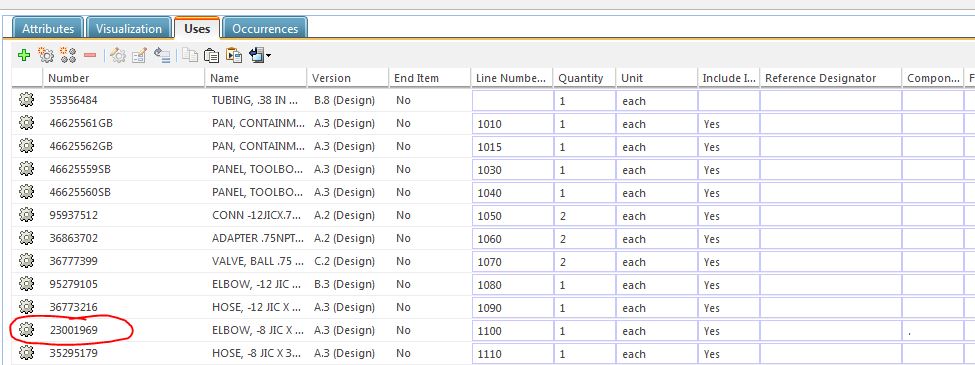Click name ADAPTER .75NPT...
This screenshot has height=365, width=975.
[257, 238]
